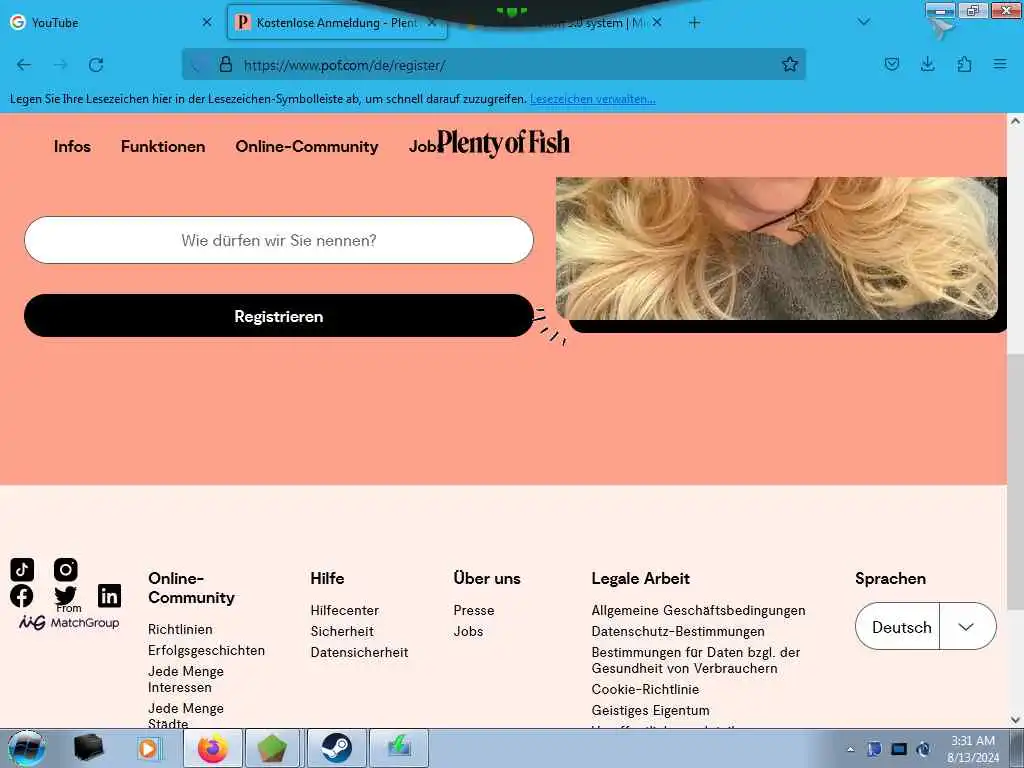Open the Instagram icon in footer
The height and width of the screenshot is (768, 1024).
click(65, 569)
